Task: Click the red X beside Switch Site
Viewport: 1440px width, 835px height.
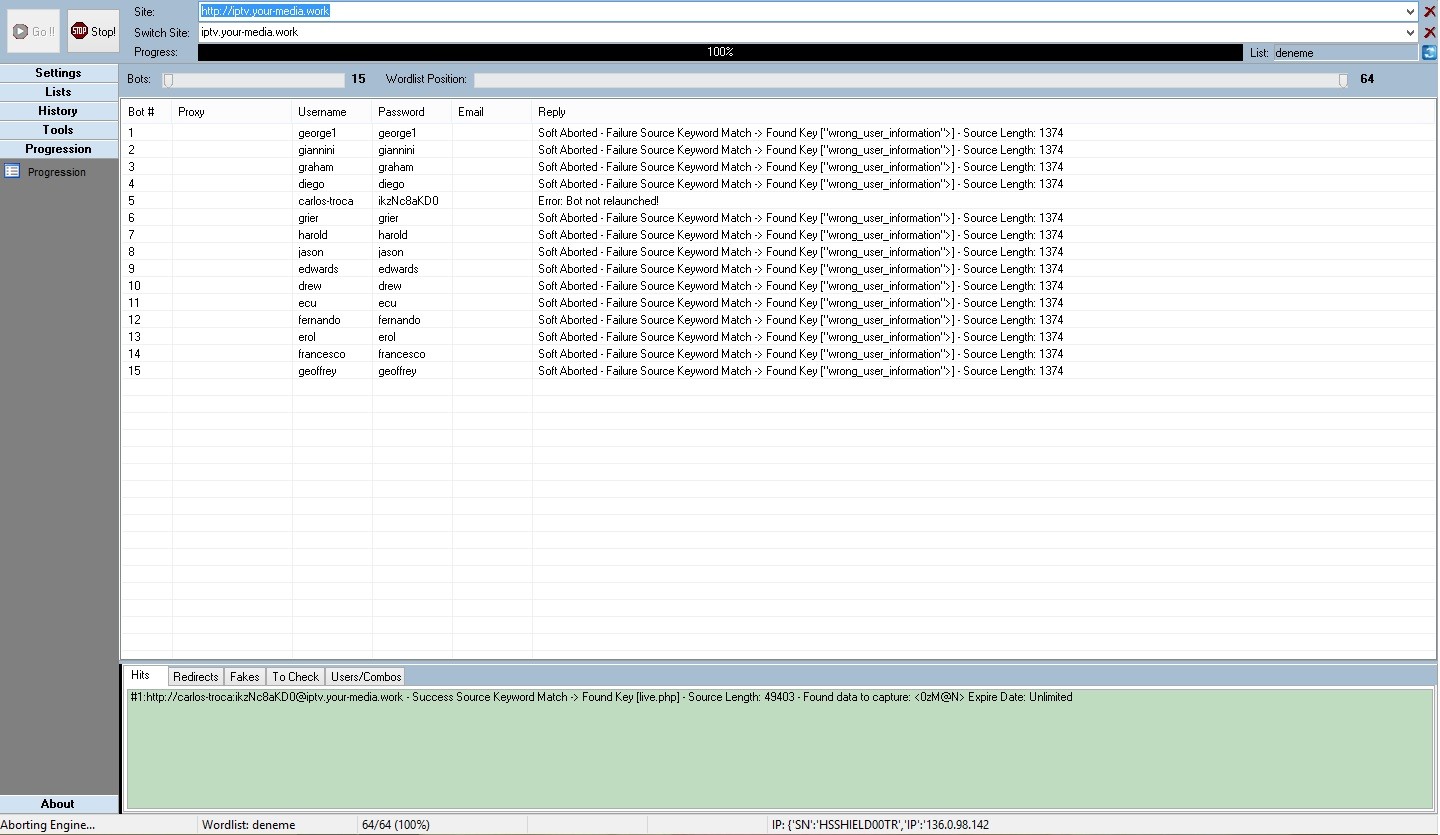Action: (x=1430, y=32)
